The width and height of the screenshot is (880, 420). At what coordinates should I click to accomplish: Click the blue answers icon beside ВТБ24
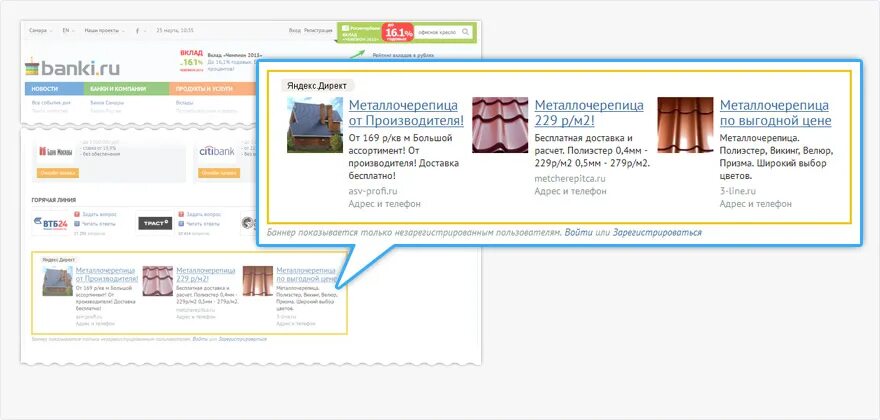coord(77,223)
